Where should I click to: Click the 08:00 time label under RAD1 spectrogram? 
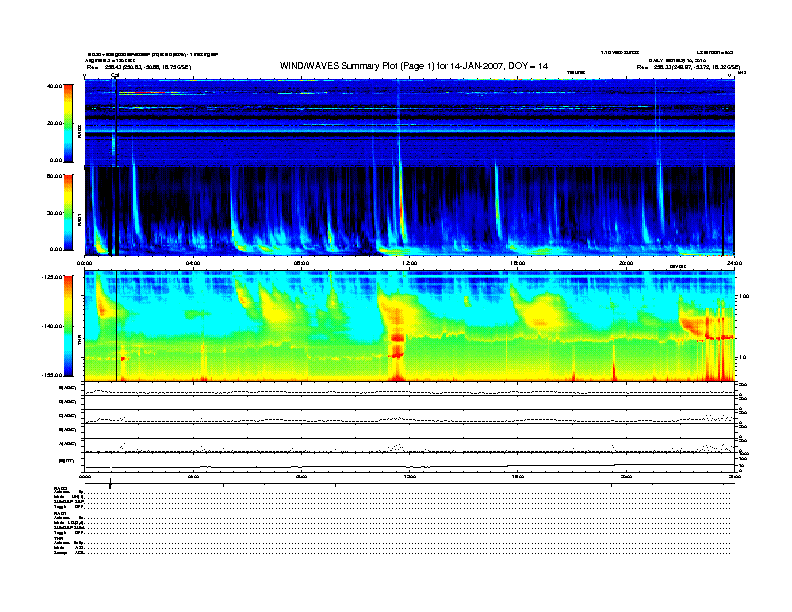[301, 263]
